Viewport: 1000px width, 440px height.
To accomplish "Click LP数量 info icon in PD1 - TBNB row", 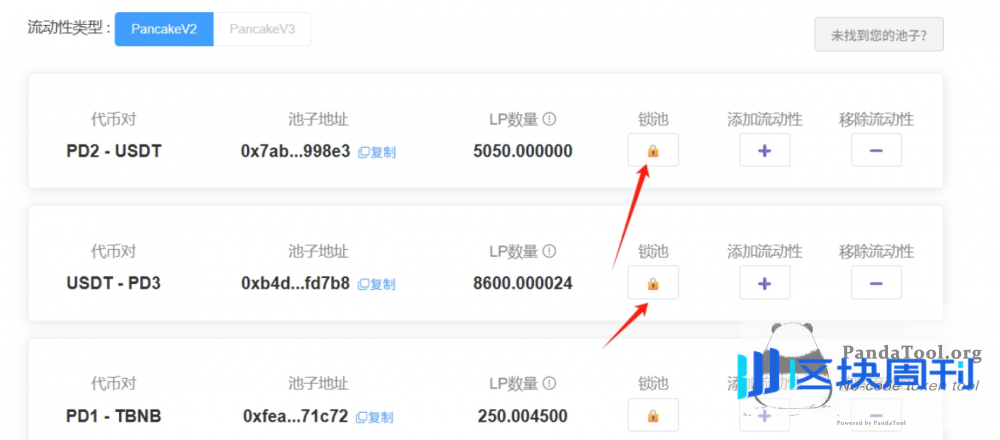I will click(549, 384).
